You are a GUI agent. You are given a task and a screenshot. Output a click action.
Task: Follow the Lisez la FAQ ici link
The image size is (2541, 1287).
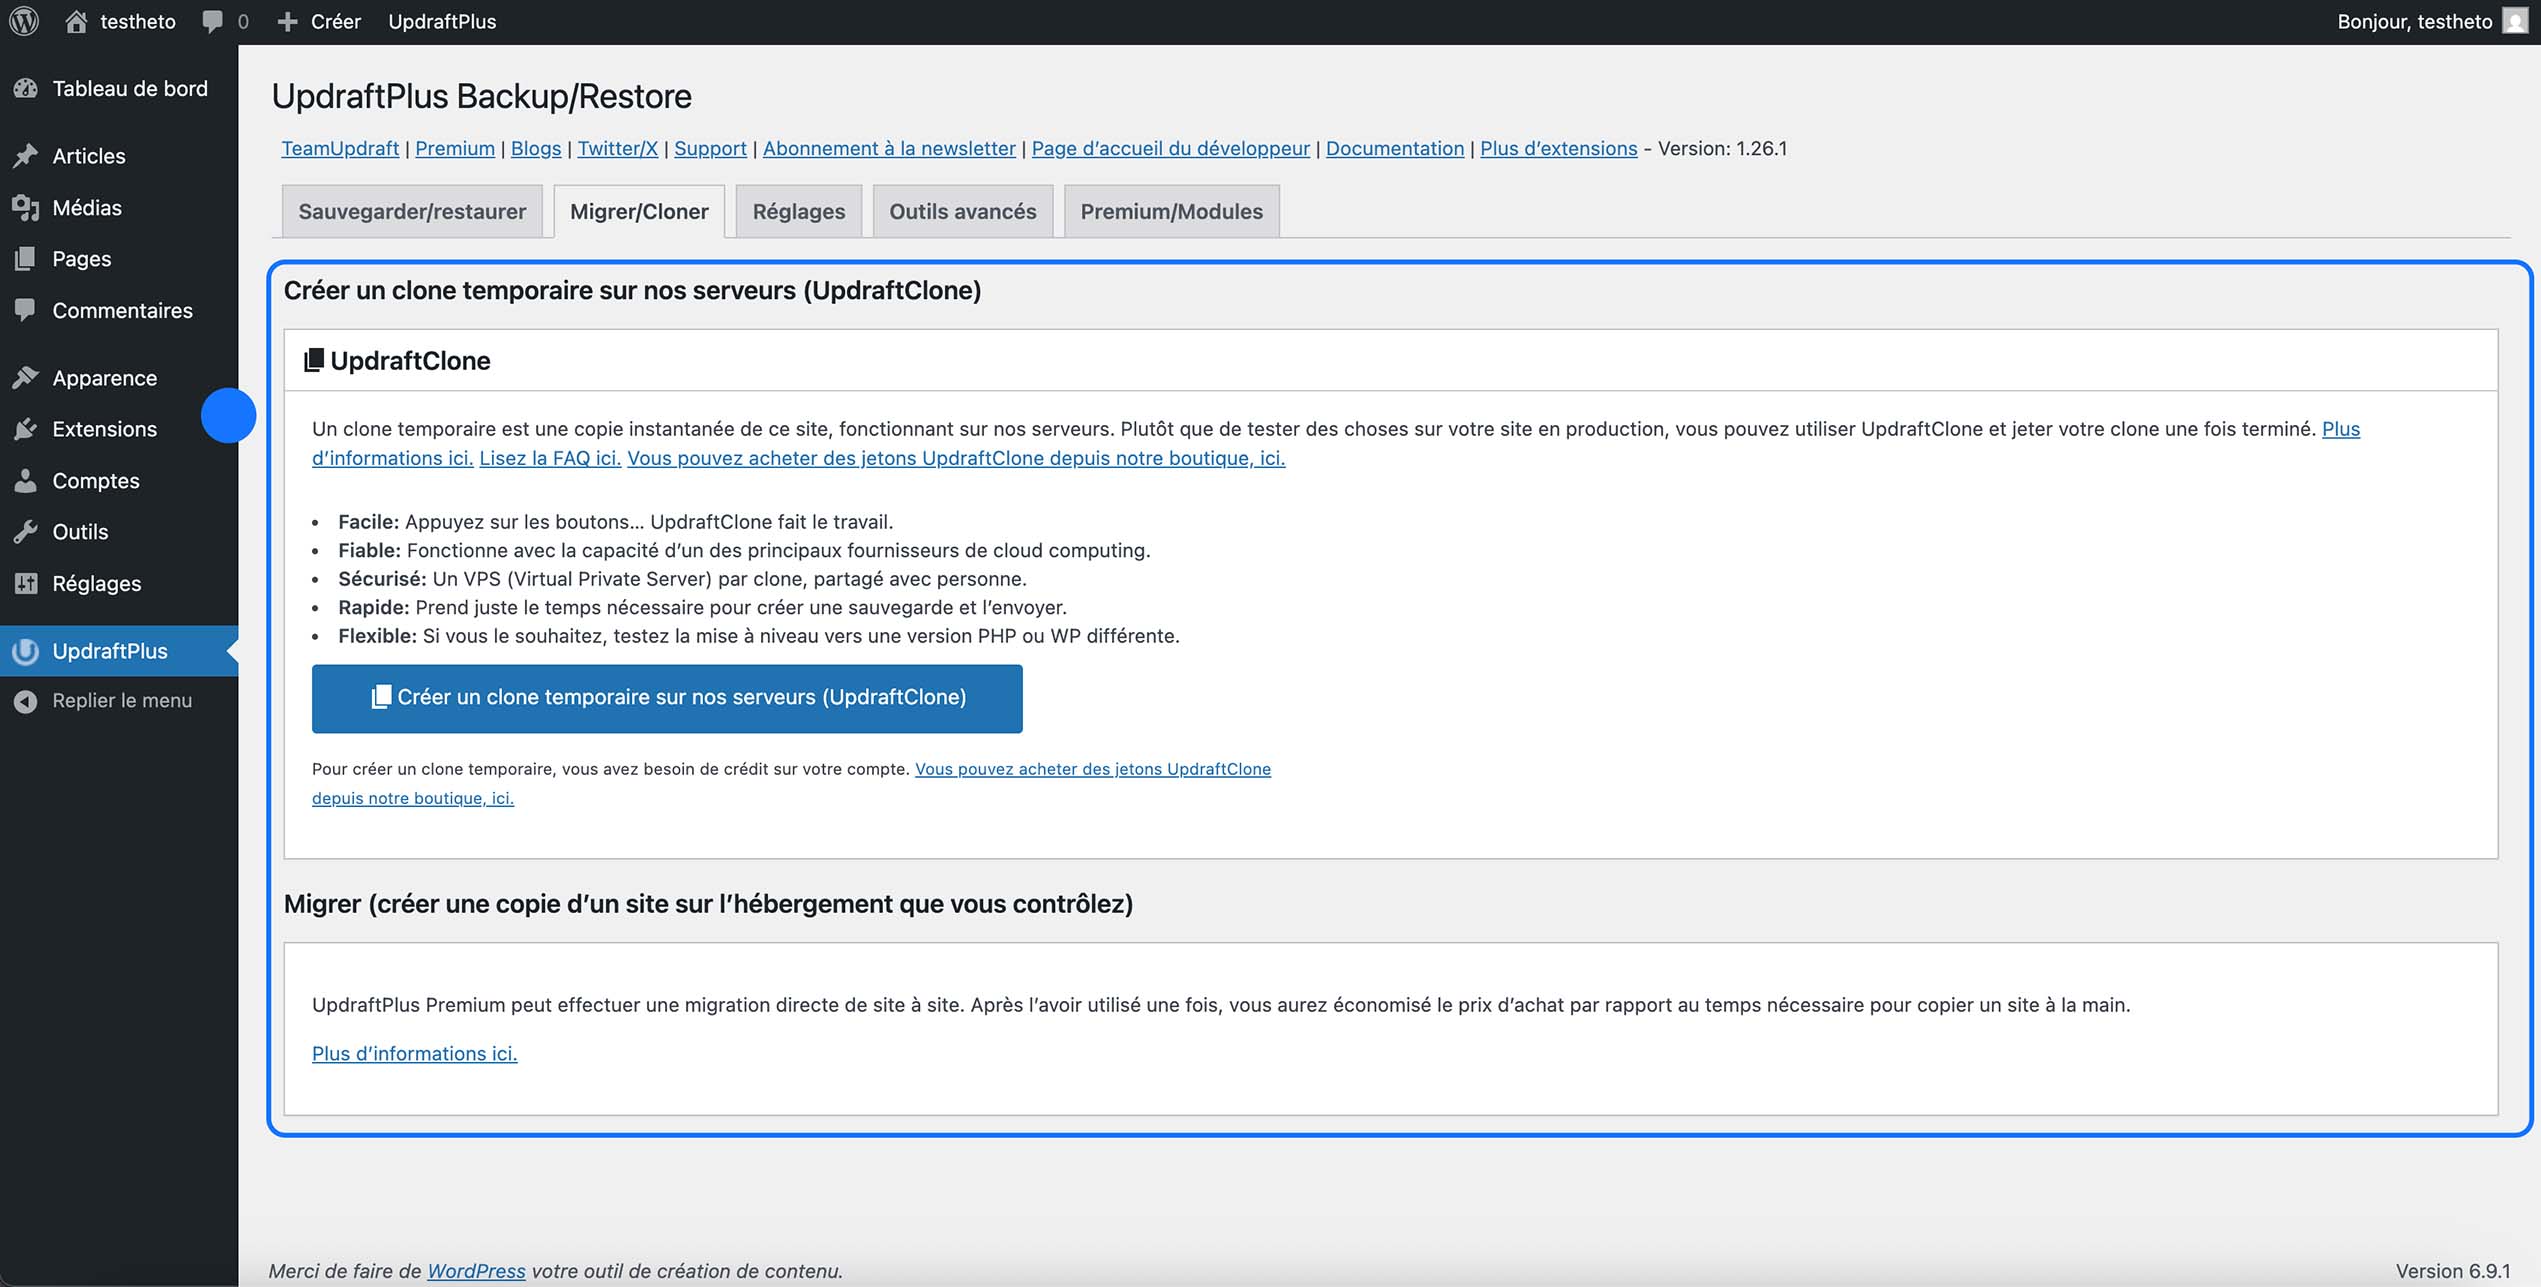pyautogui.click(x=549, y=458)
